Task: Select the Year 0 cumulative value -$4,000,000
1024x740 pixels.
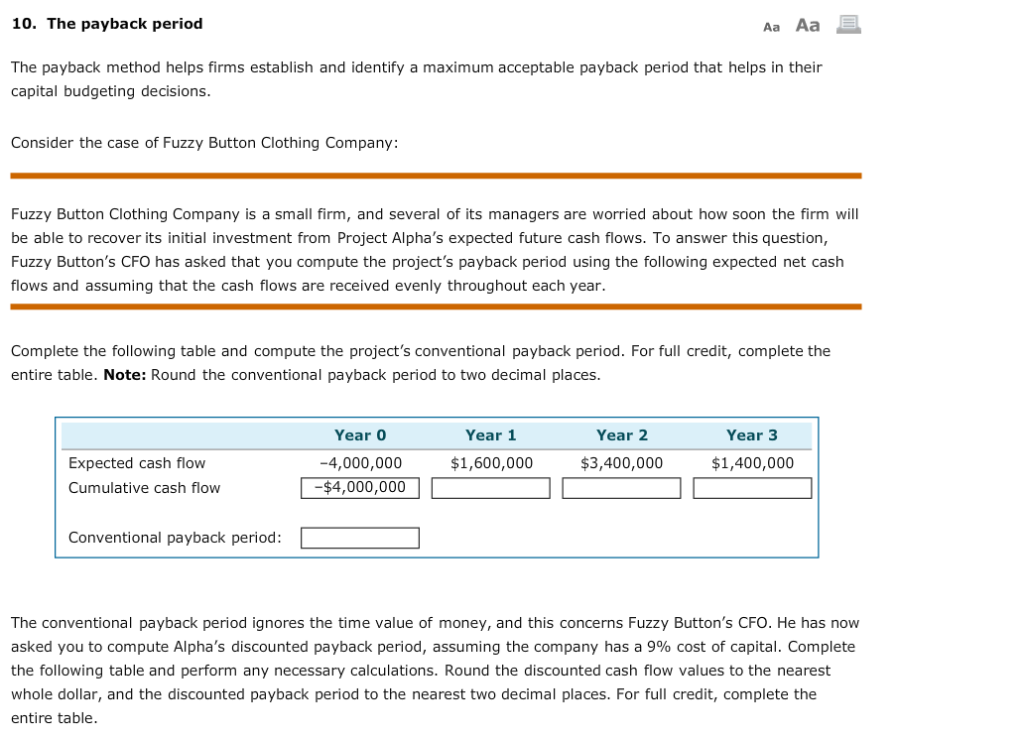Action: click(x=359, y=488)
